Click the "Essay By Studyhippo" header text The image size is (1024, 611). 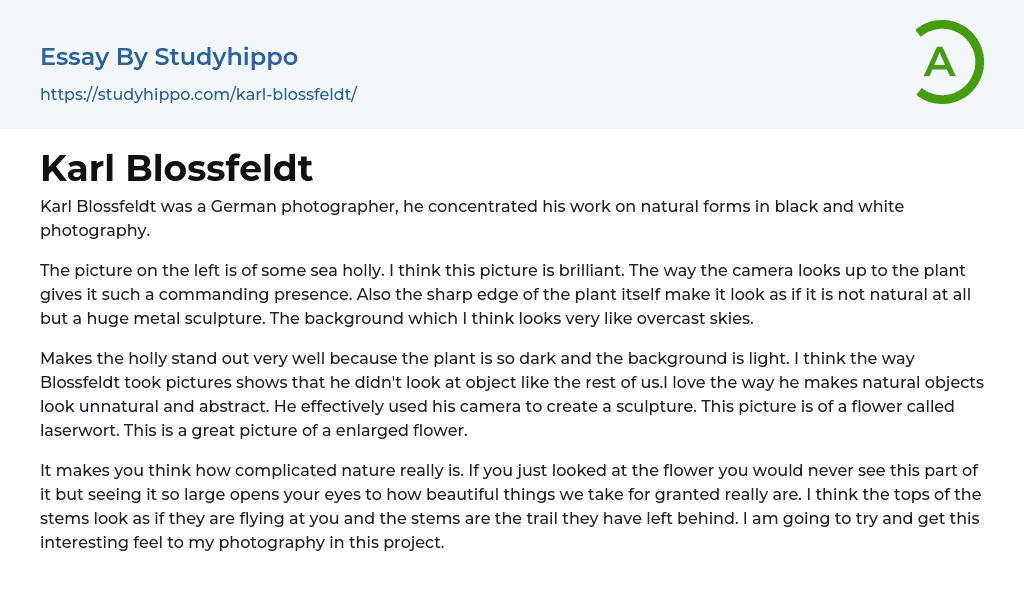[169, 57]
